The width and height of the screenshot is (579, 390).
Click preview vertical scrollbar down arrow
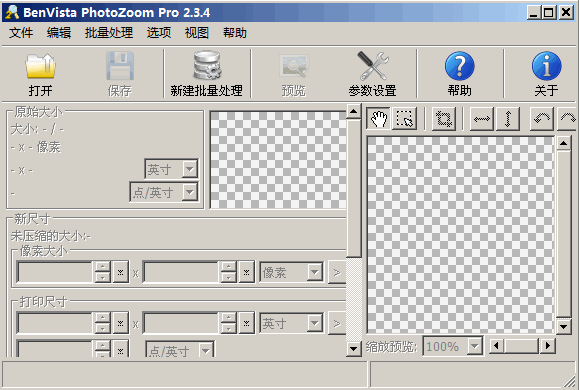[x=563, y=326]
